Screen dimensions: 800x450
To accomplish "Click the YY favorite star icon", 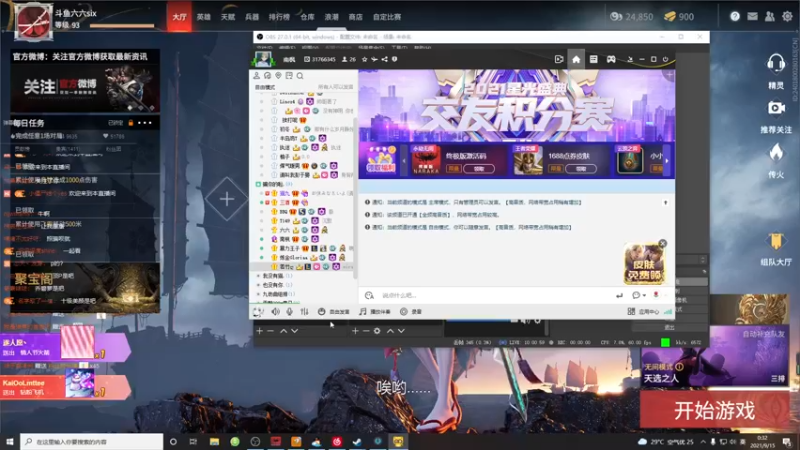I will [x=364, y=59].
